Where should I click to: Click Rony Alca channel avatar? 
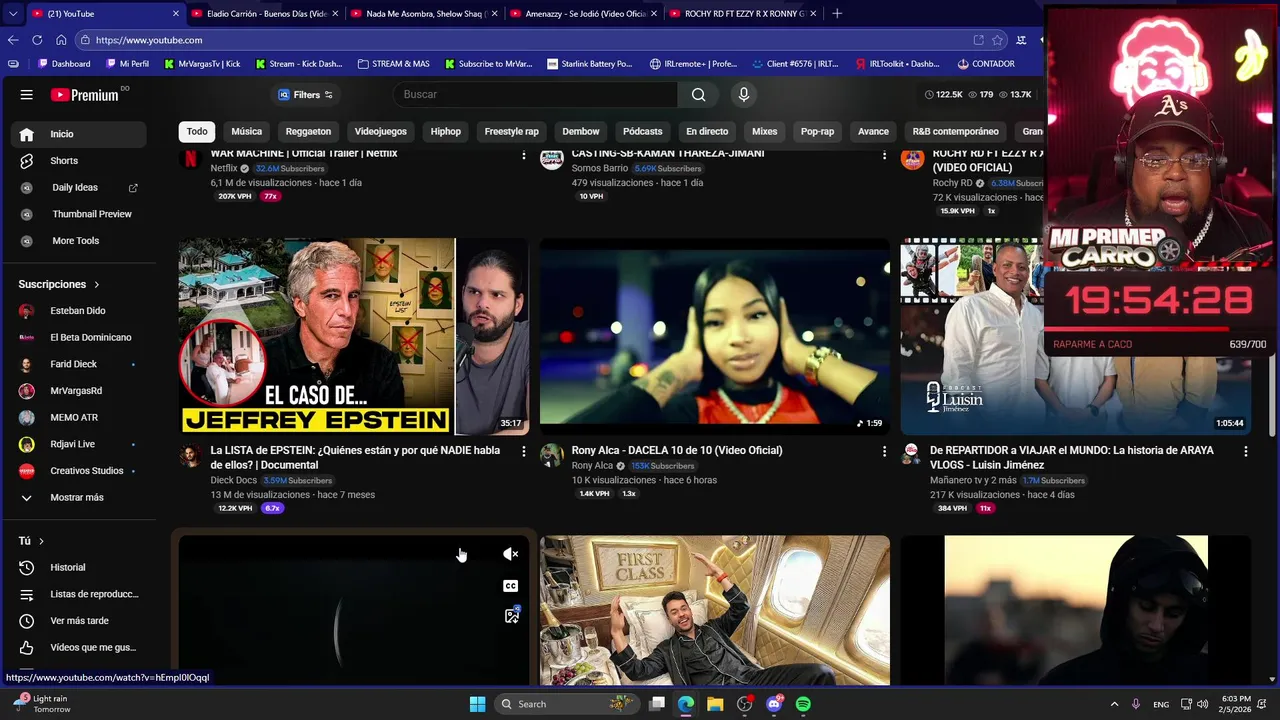[551, 456]
